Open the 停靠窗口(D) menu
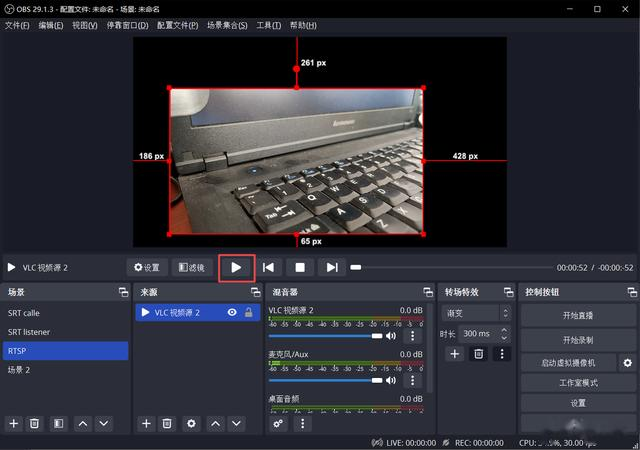Viewport: 640px width, 450px height. tap(127, 25)
